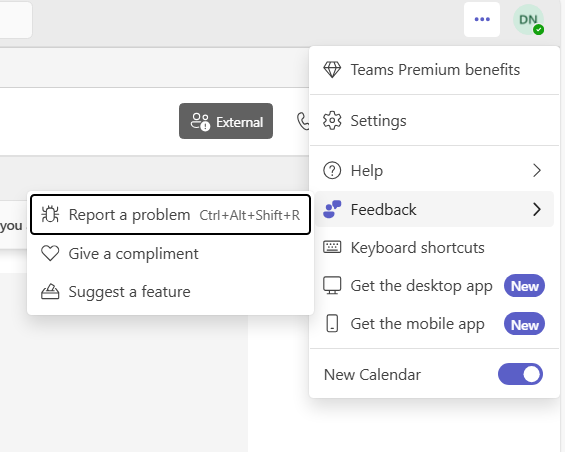Open Settings via the gear icon
This screenshot has width=565, height=452.
click(332, 120)
